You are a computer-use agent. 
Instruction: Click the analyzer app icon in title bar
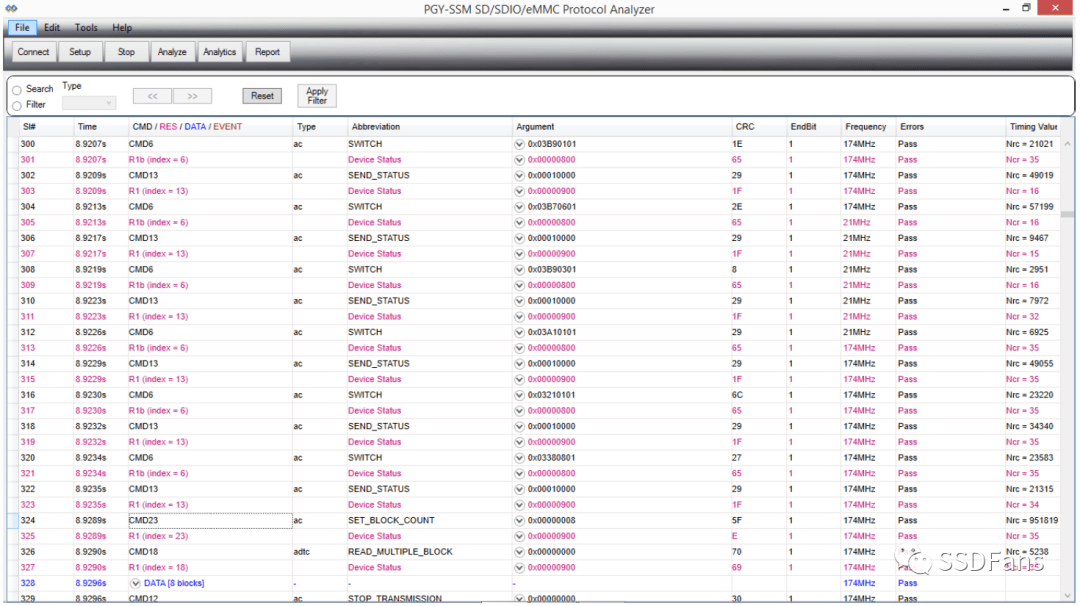[x=11, y=8]
